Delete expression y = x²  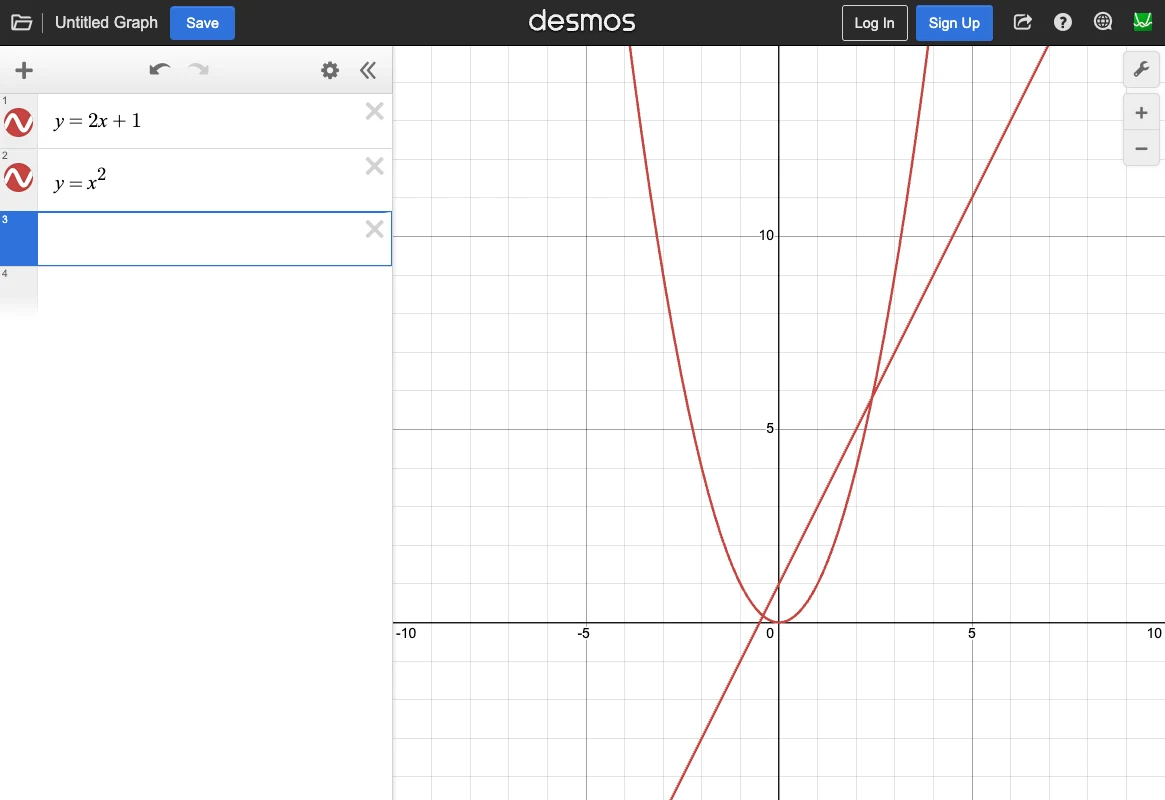374,166
